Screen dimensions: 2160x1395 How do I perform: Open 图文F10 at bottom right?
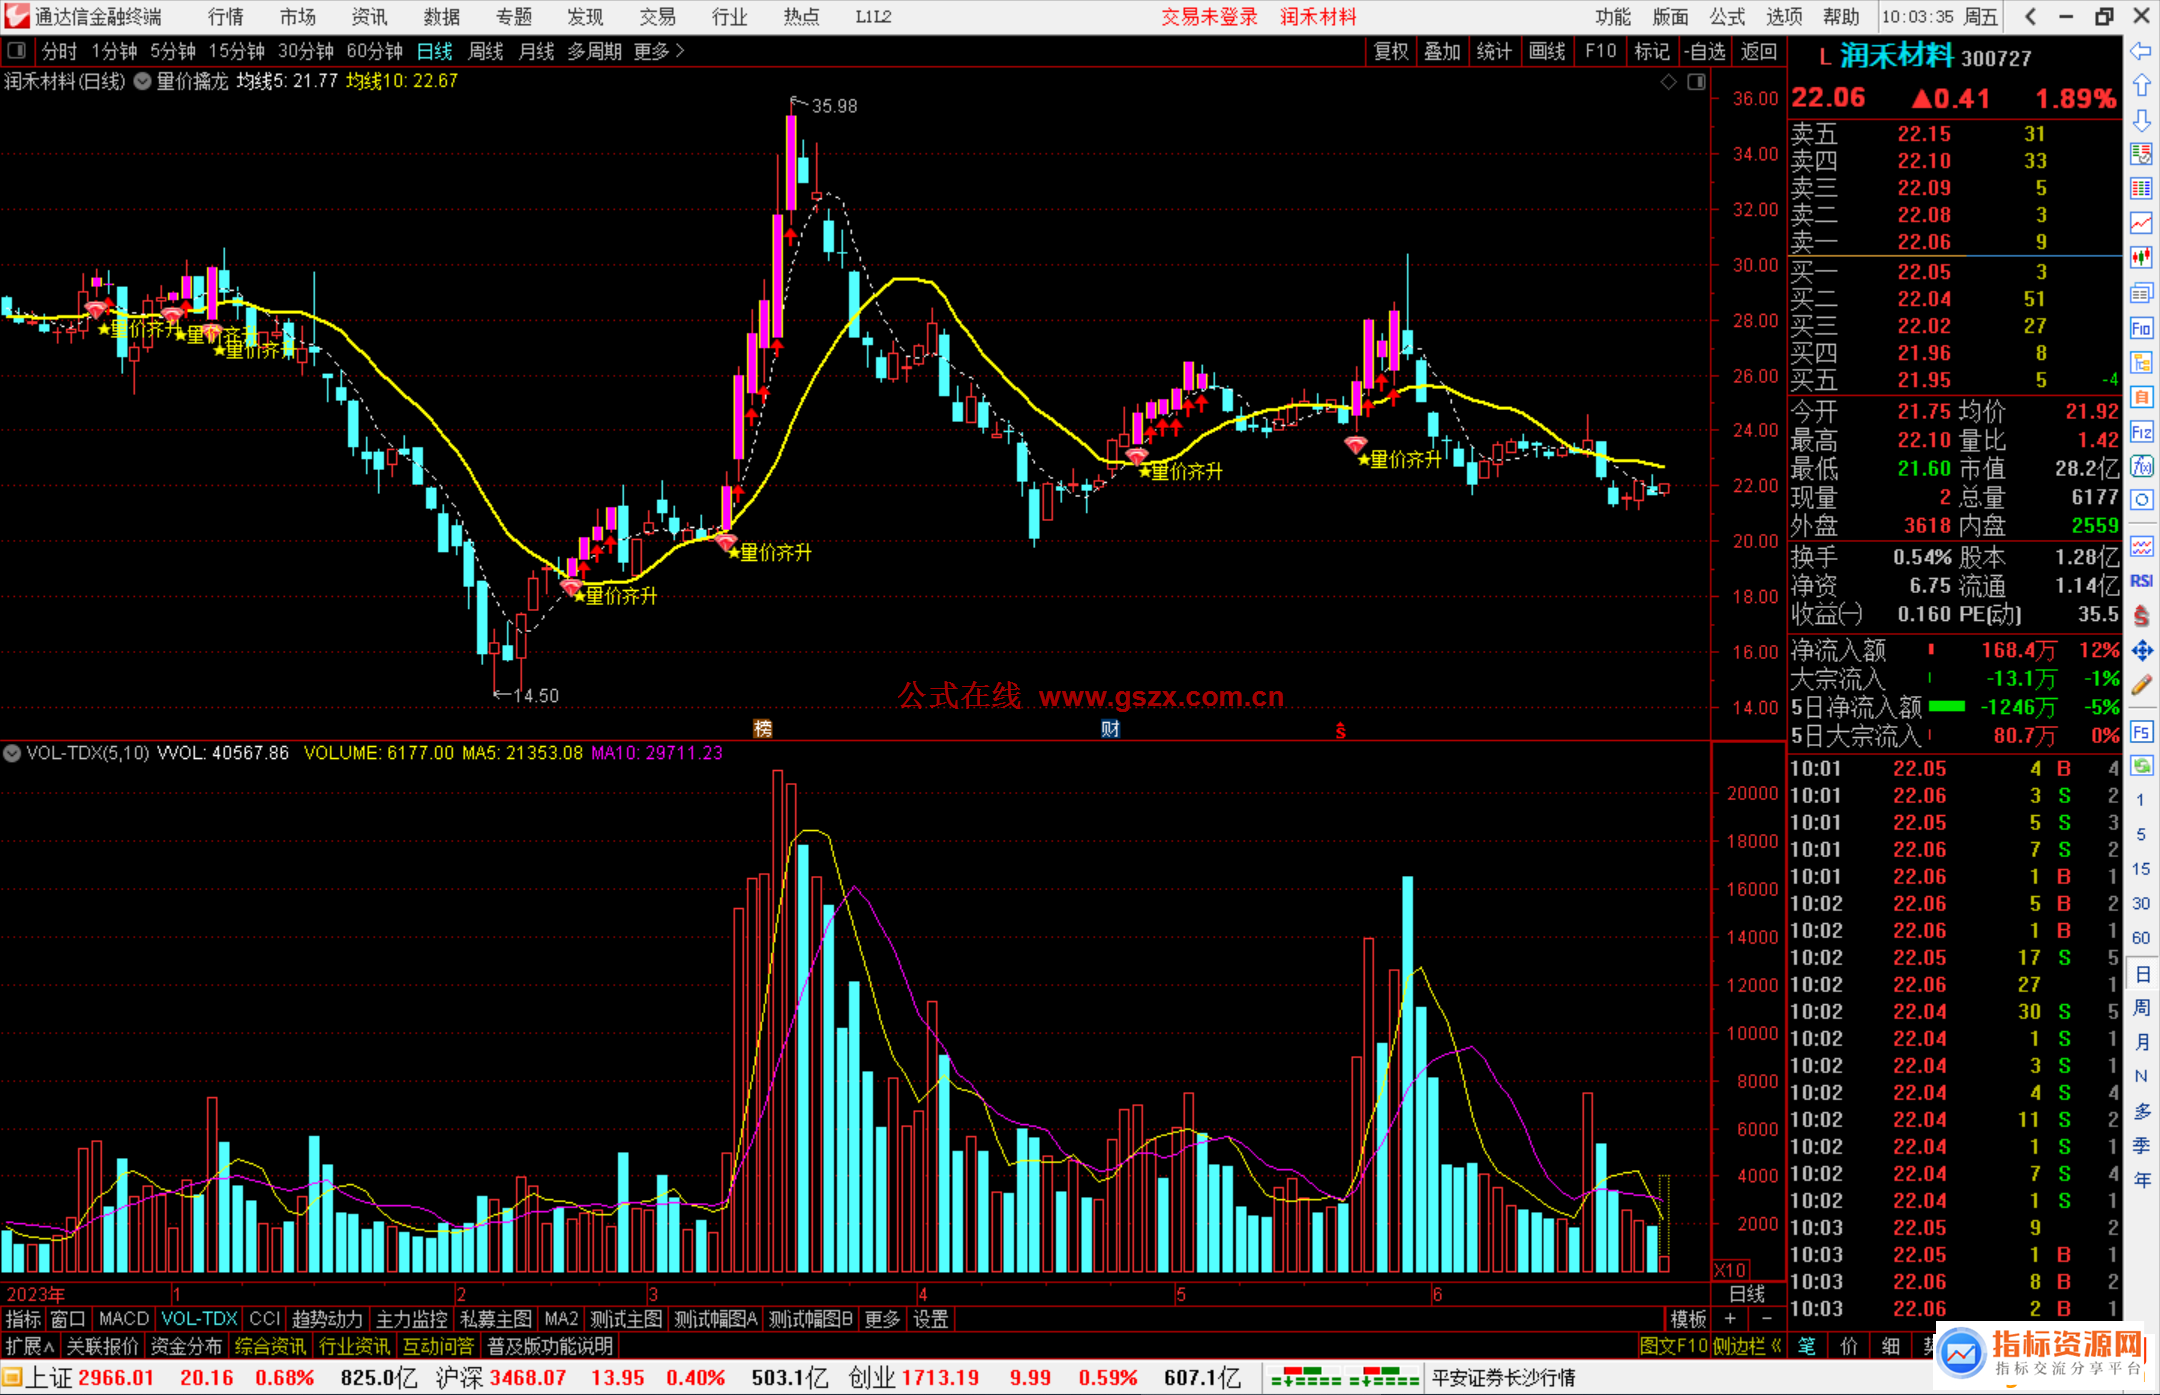[x=1673, y=1347]
